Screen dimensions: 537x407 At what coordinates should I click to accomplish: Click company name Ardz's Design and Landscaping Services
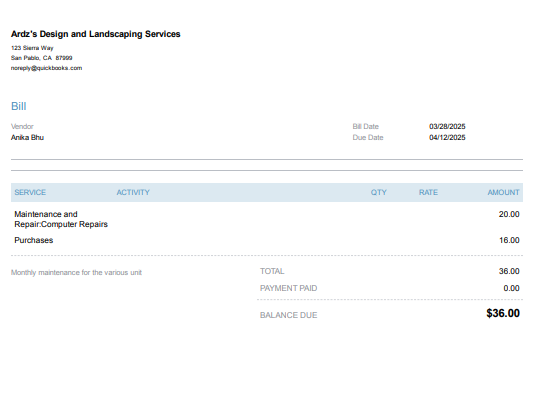[96, 34]
